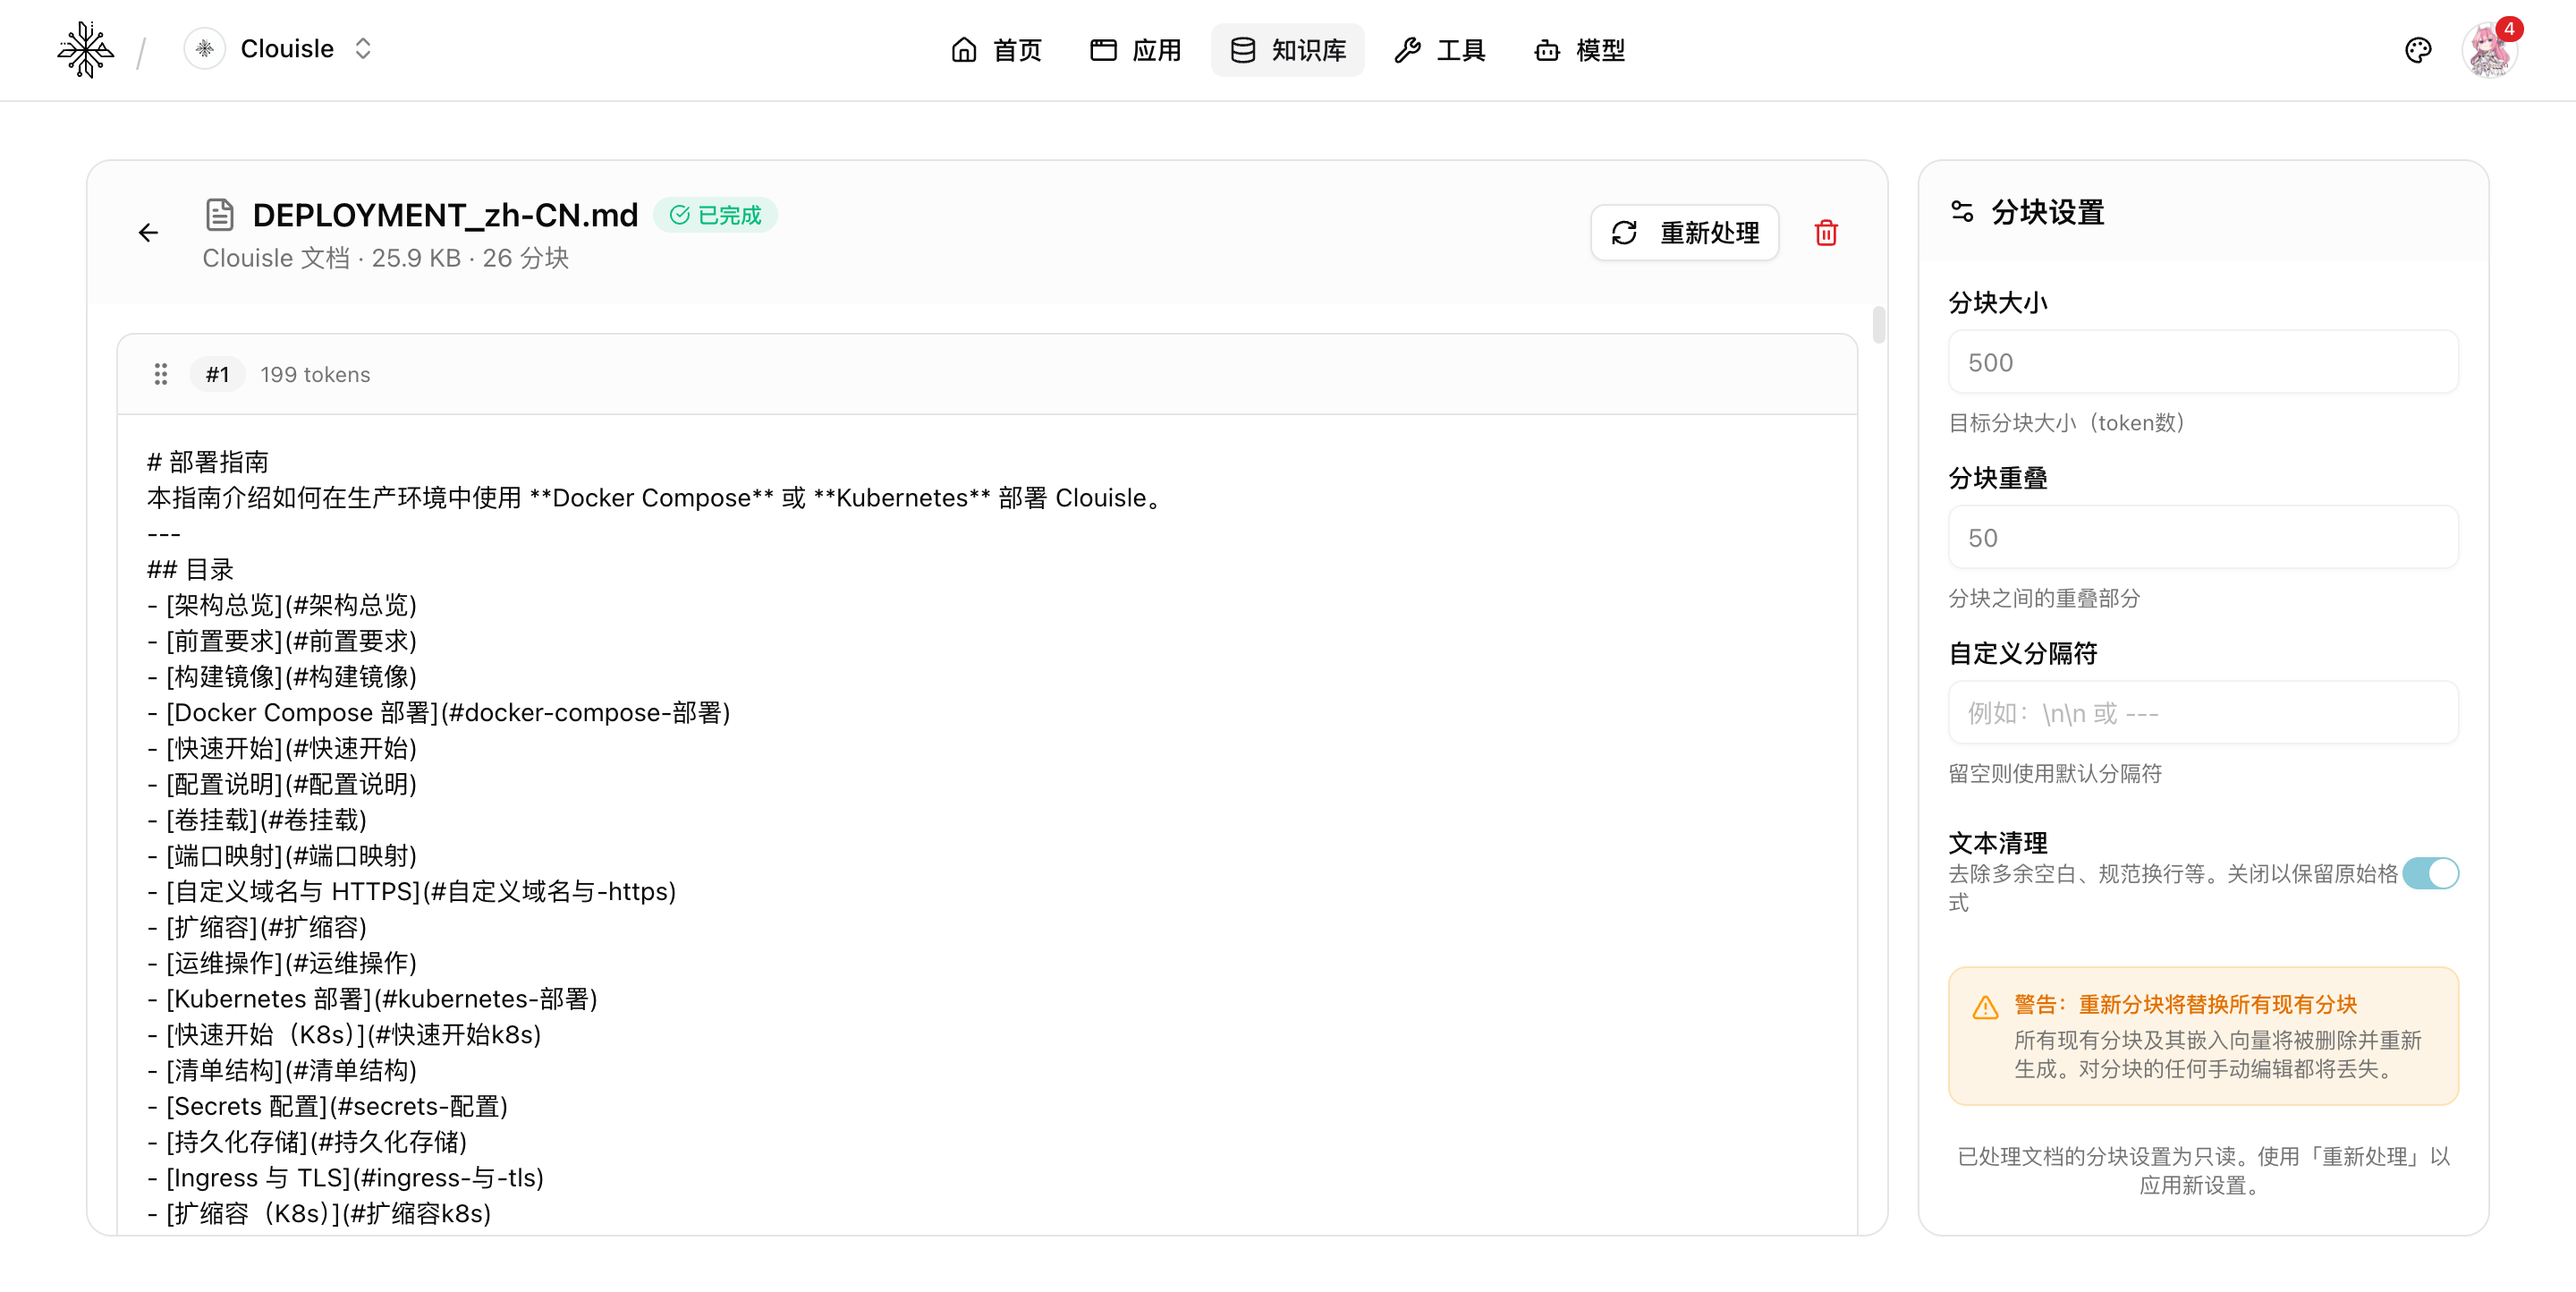This screenshot has height=1292, width=2576.
Task: Click the user avatar with notification badge
Action: 2491,49
